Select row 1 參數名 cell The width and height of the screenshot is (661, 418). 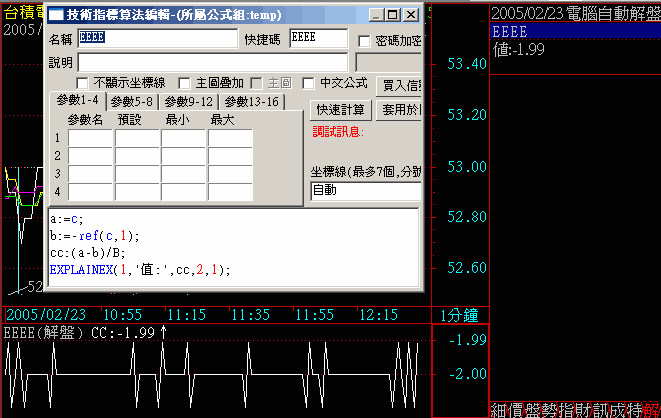click(x=90, y=138)
